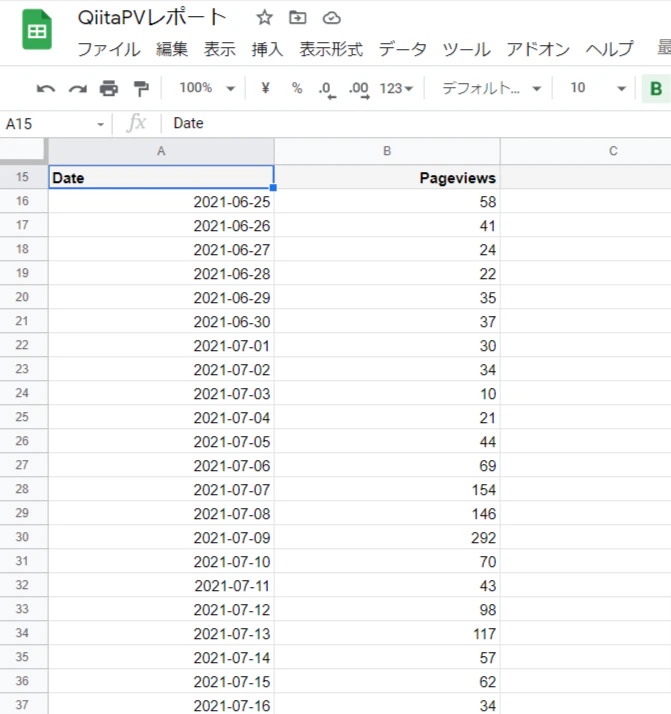Select cell with date 2021-06-28
This screenshot has width=671, height=714.
(161, 273)
